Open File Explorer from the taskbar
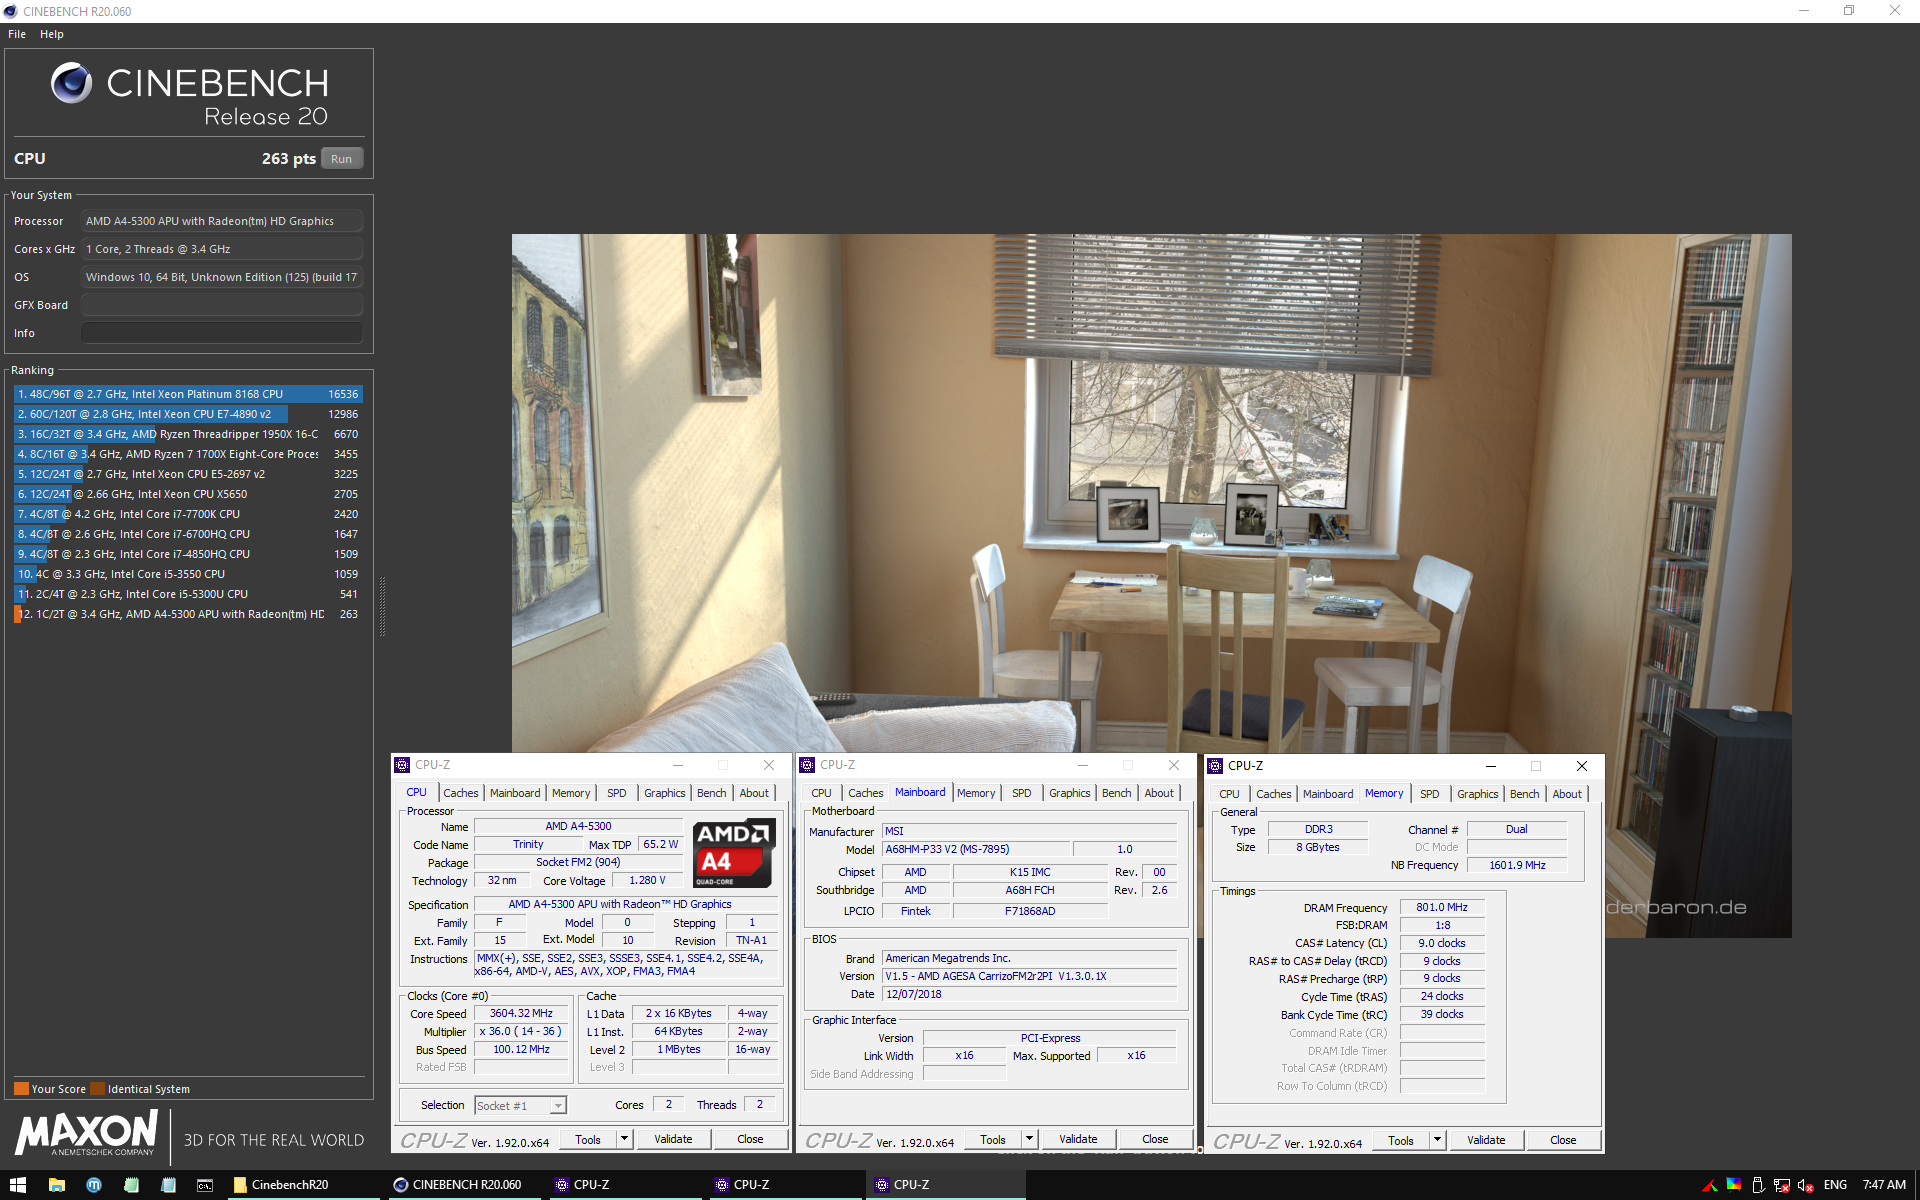1920x1200 pixels. tap(56, 1185)
